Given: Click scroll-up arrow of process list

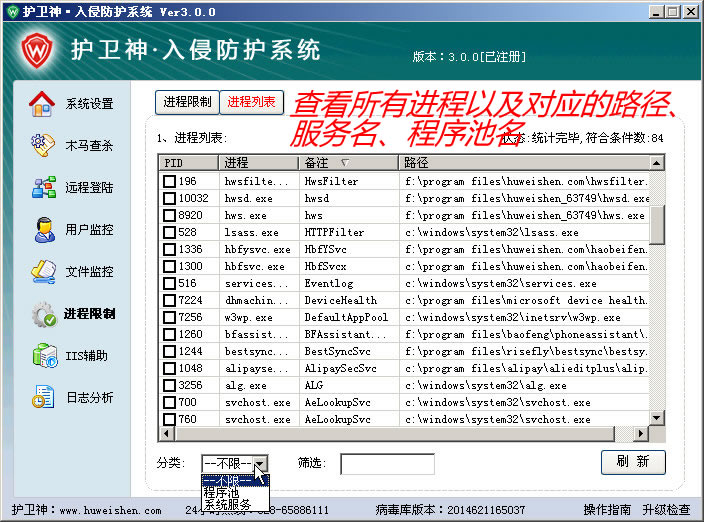Looking at the screenshot, I should coord(657,162).
